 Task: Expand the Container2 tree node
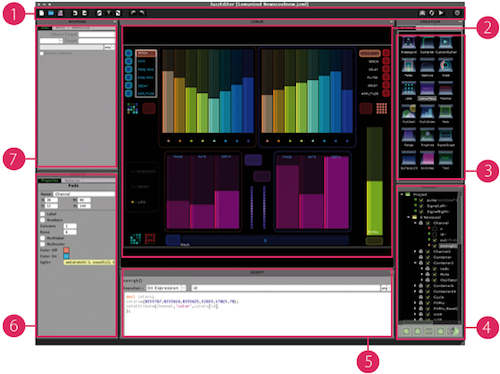pyautogui.click(x=415, y=263)
